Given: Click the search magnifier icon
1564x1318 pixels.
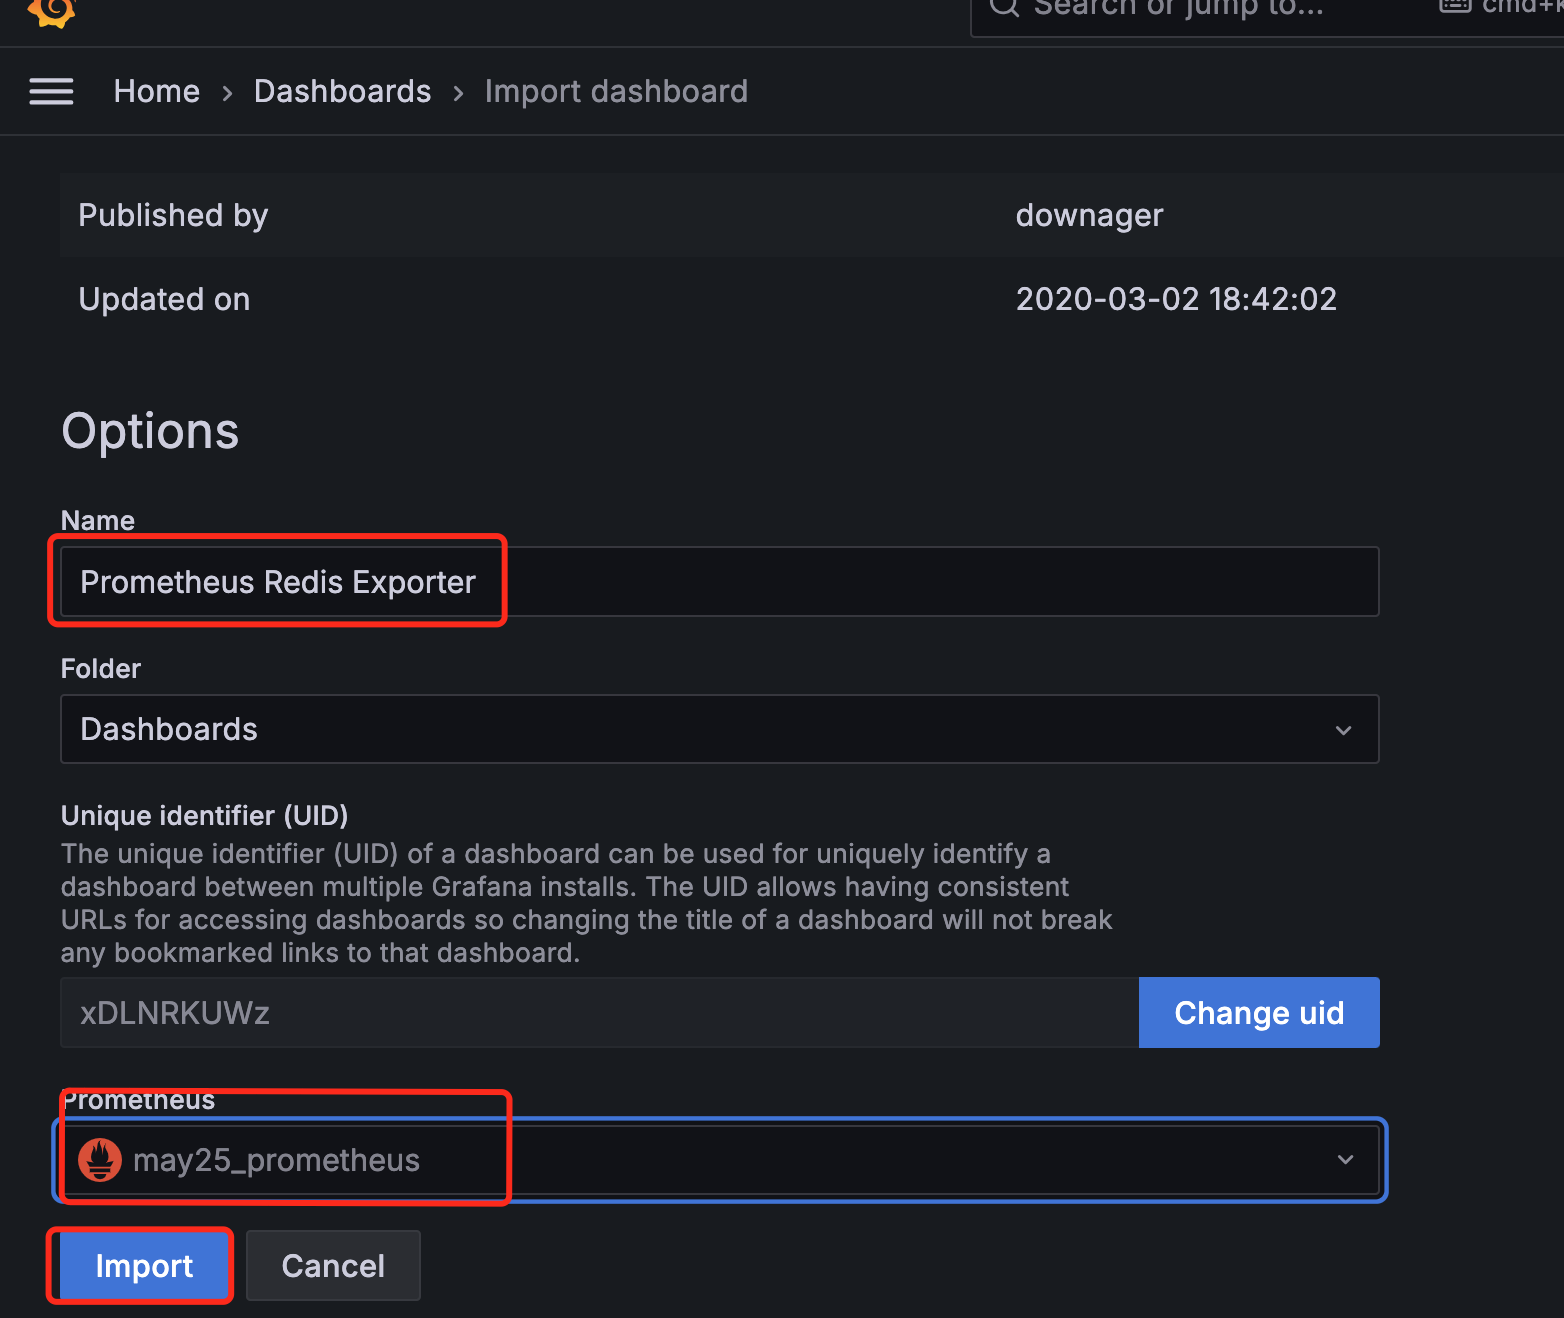Looking at the screenshot, I should 1004,7.
